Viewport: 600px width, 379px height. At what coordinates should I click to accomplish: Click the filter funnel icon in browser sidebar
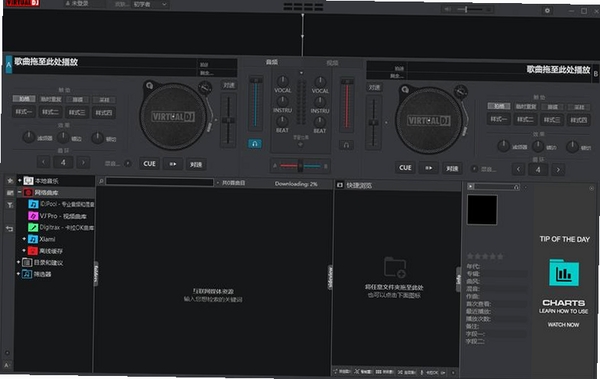[10, 205]
